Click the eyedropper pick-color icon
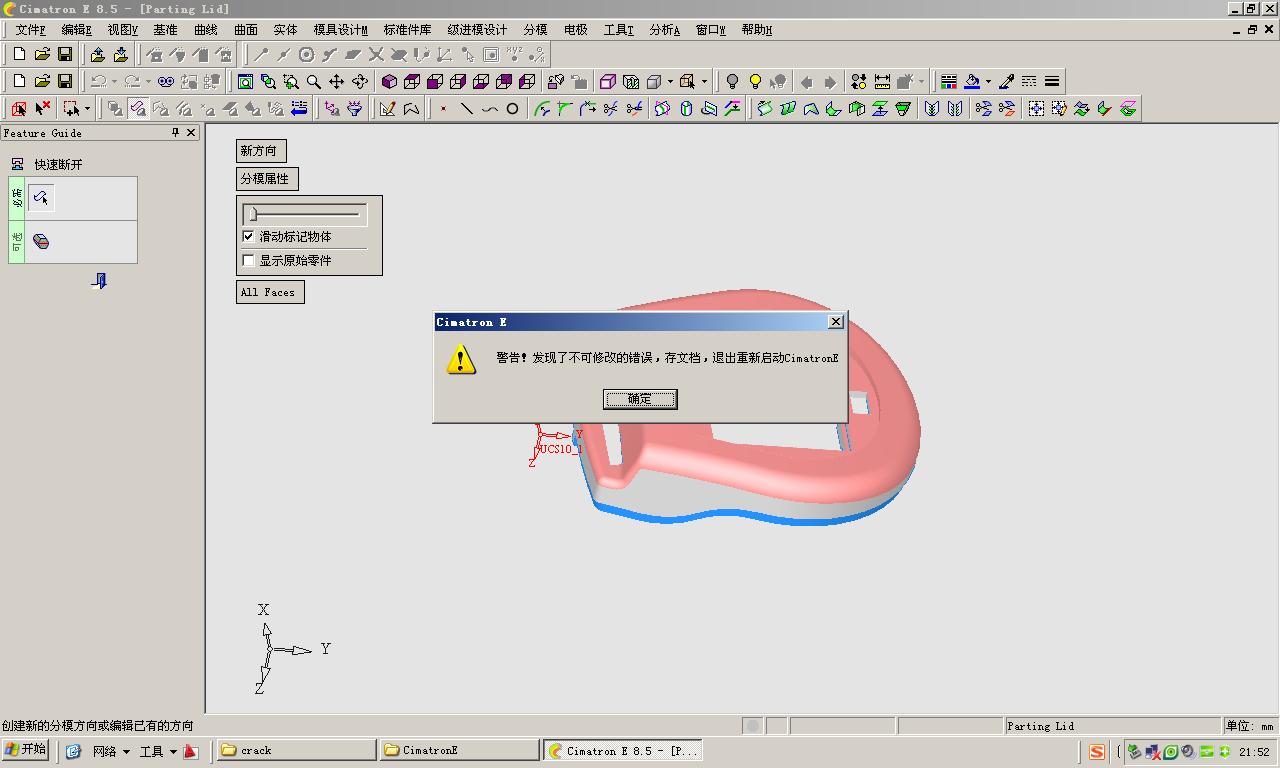Image resolution: width=1280 pixels, height=768 pixels. [1006, 81]
